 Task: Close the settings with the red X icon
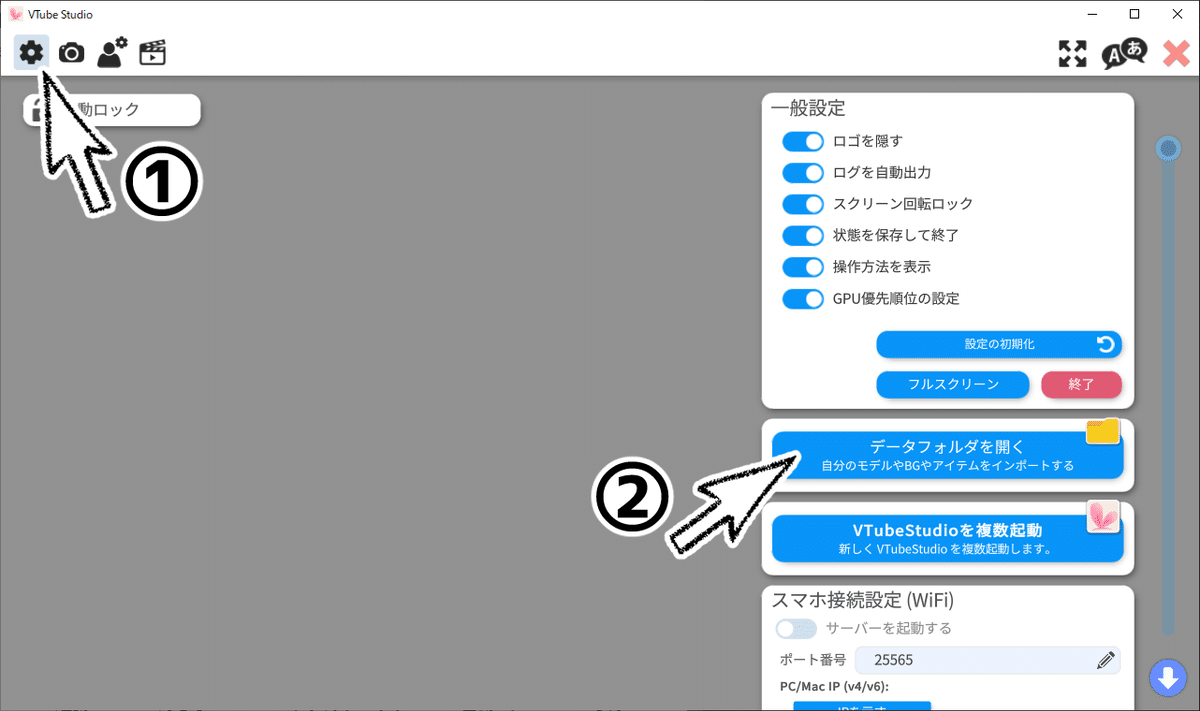pos(1176,54)
